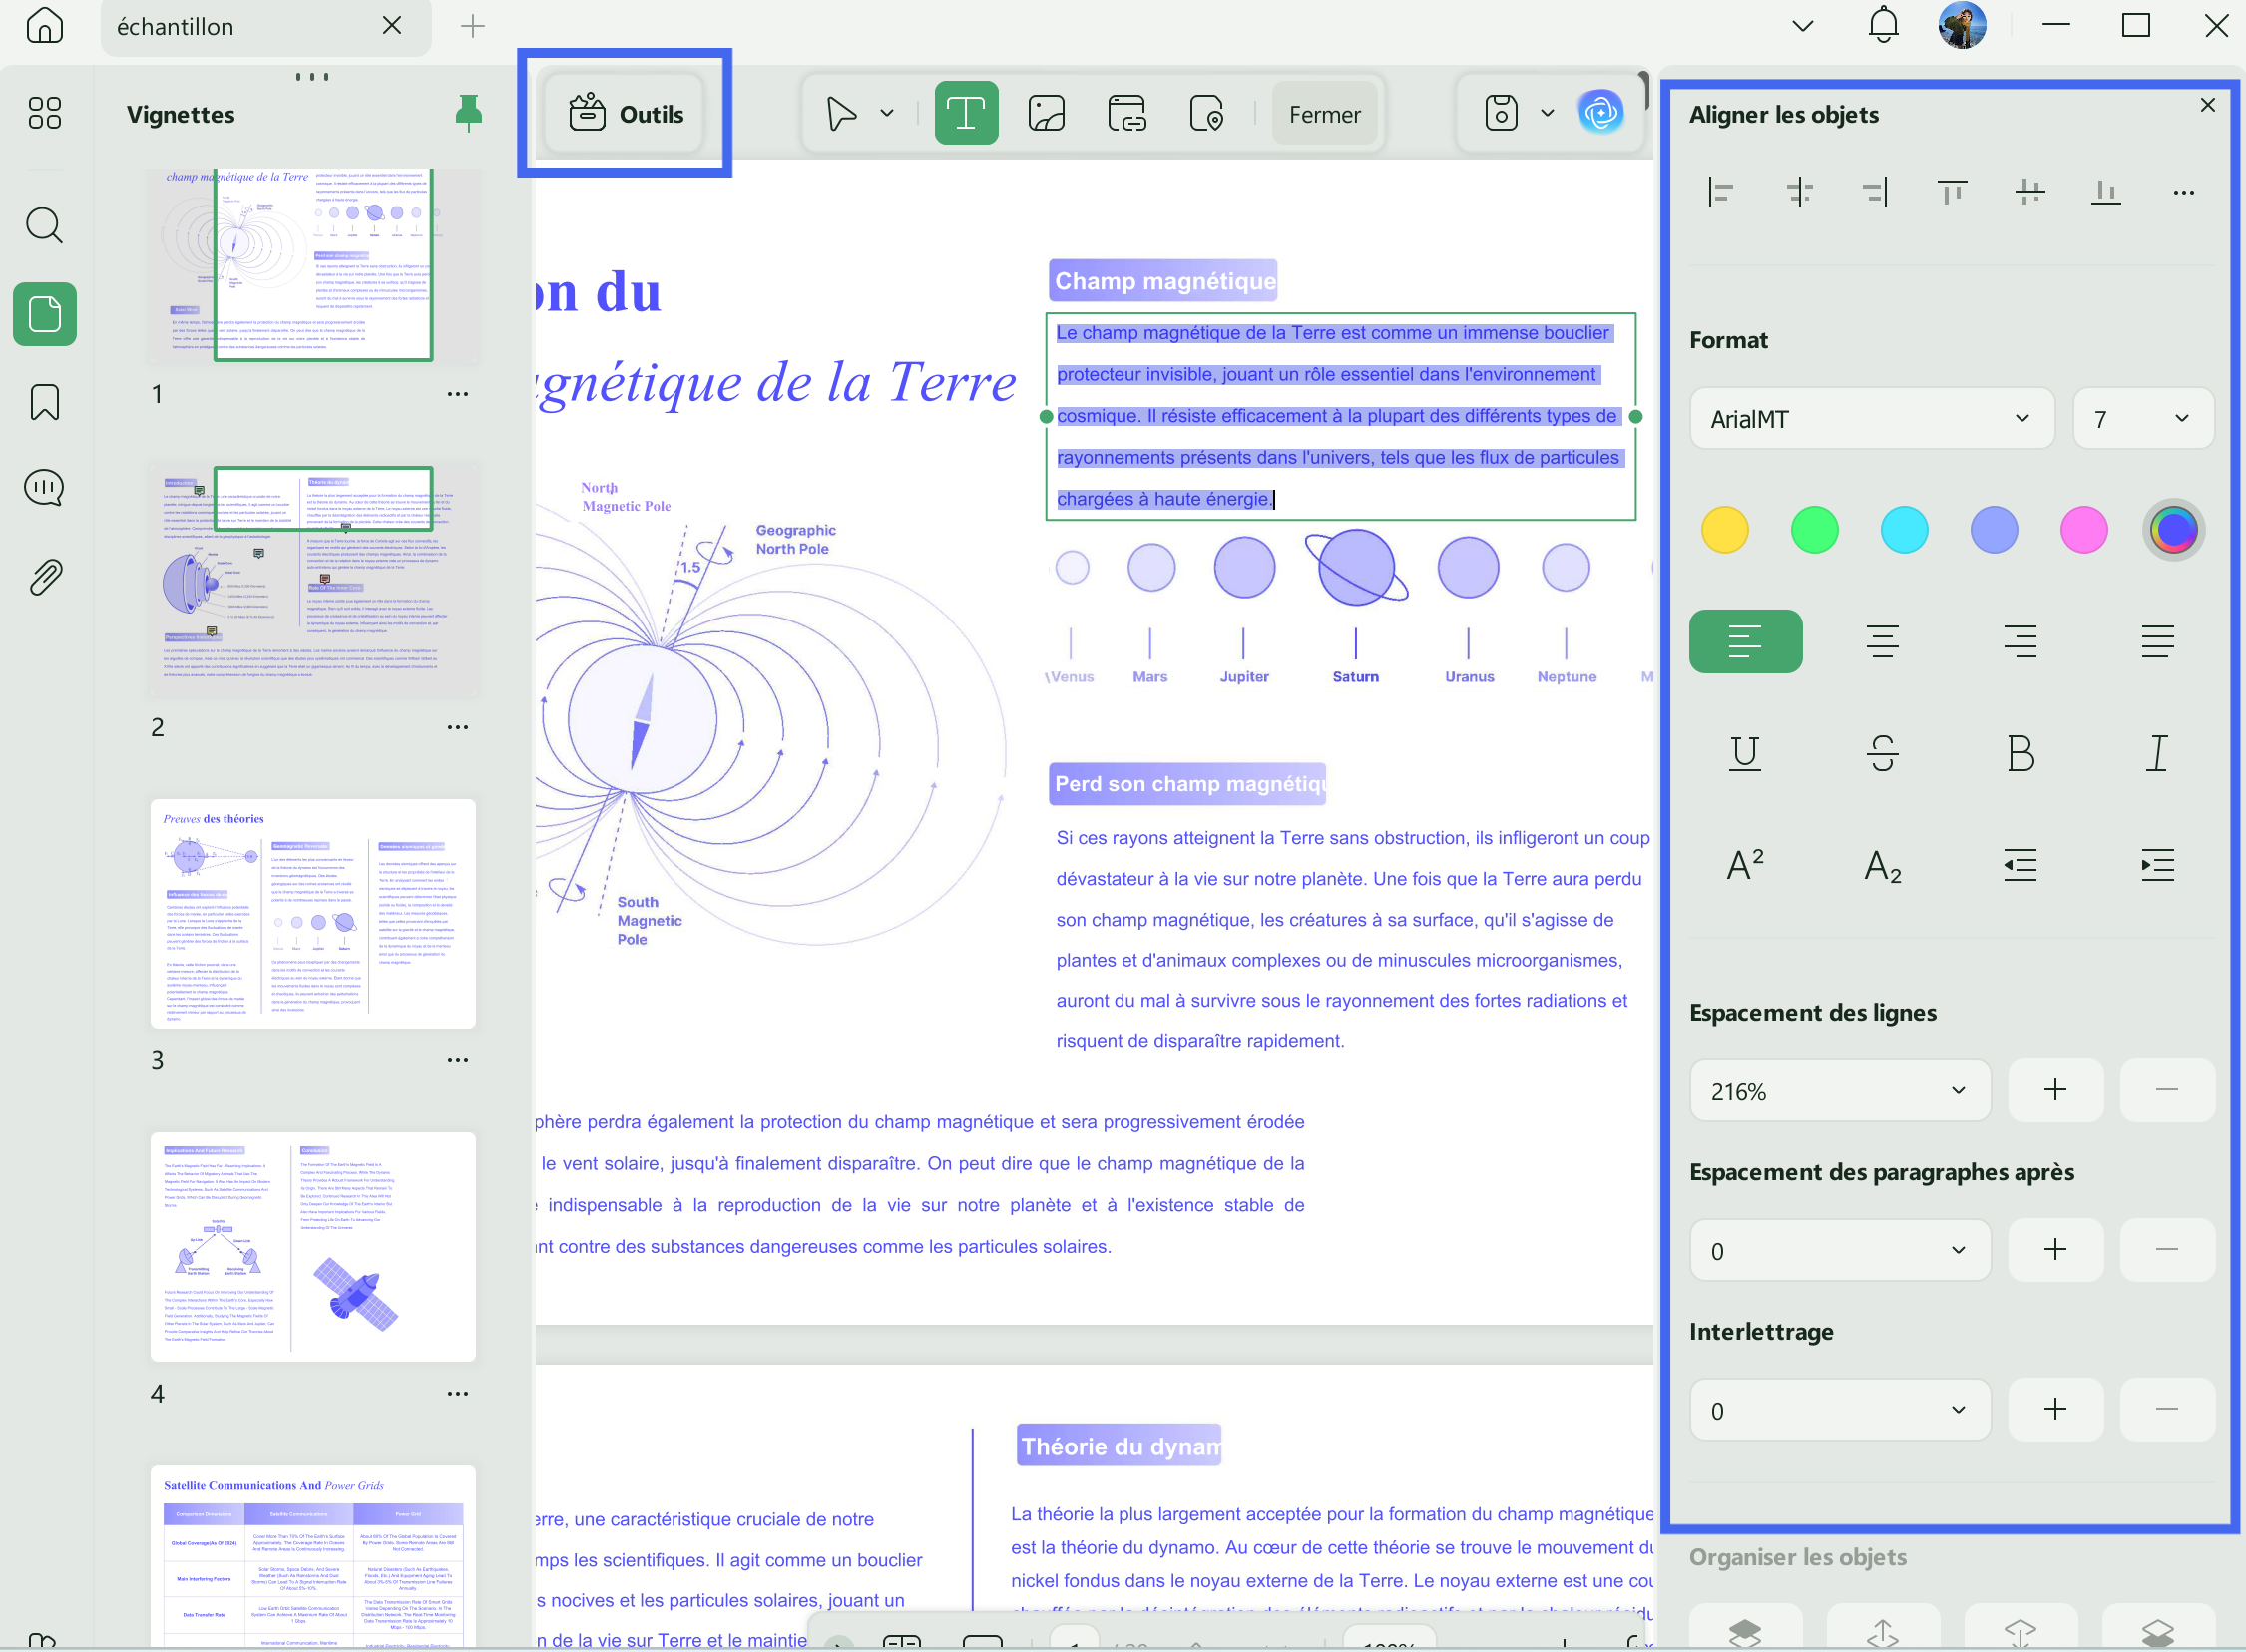Increase paragraph spacing after with plus
The width and height of the screenshot is (2246, 1652).
pos(2055,1250)
